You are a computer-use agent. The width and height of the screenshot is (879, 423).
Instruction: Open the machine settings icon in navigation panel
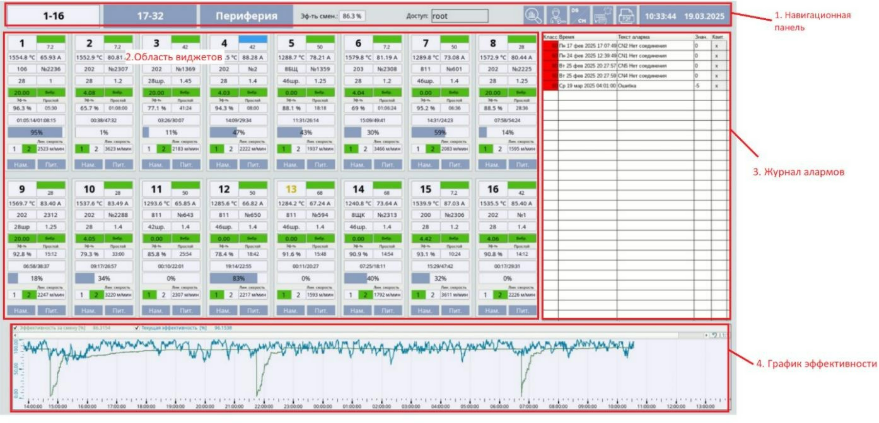tap(603, 16)
